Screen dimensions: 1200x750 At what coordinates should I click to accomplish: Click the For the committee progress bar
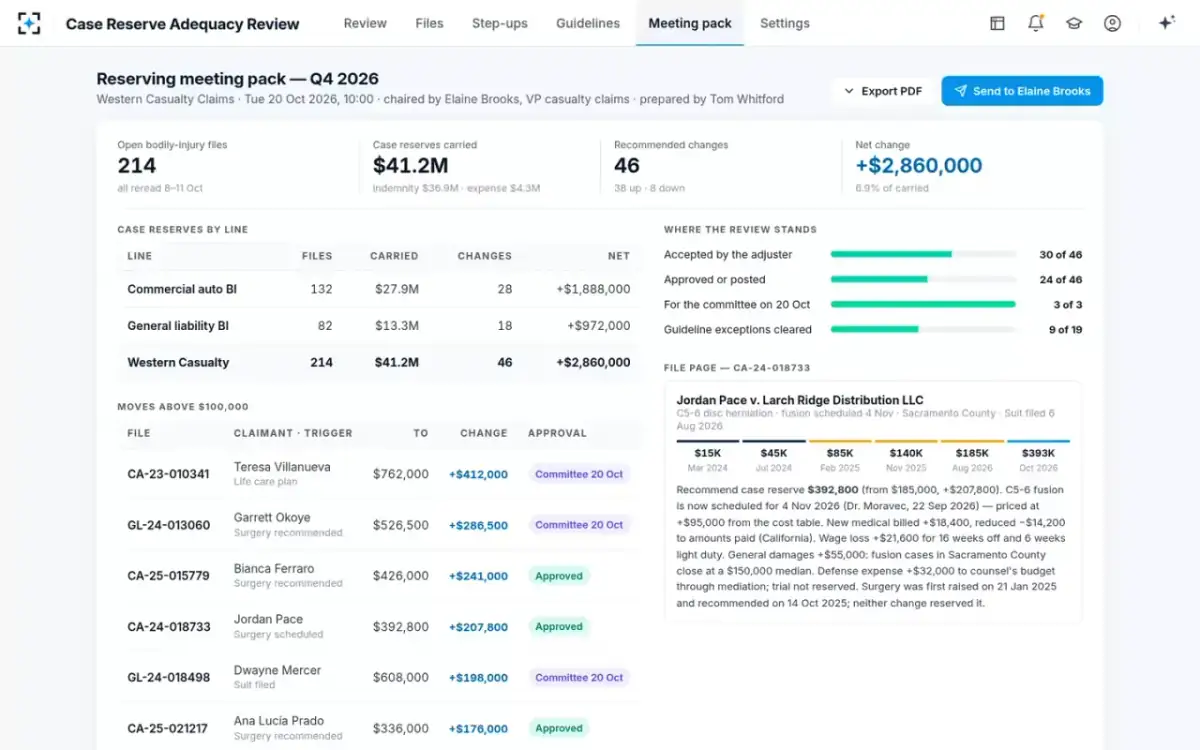click(x=923, y=304)
